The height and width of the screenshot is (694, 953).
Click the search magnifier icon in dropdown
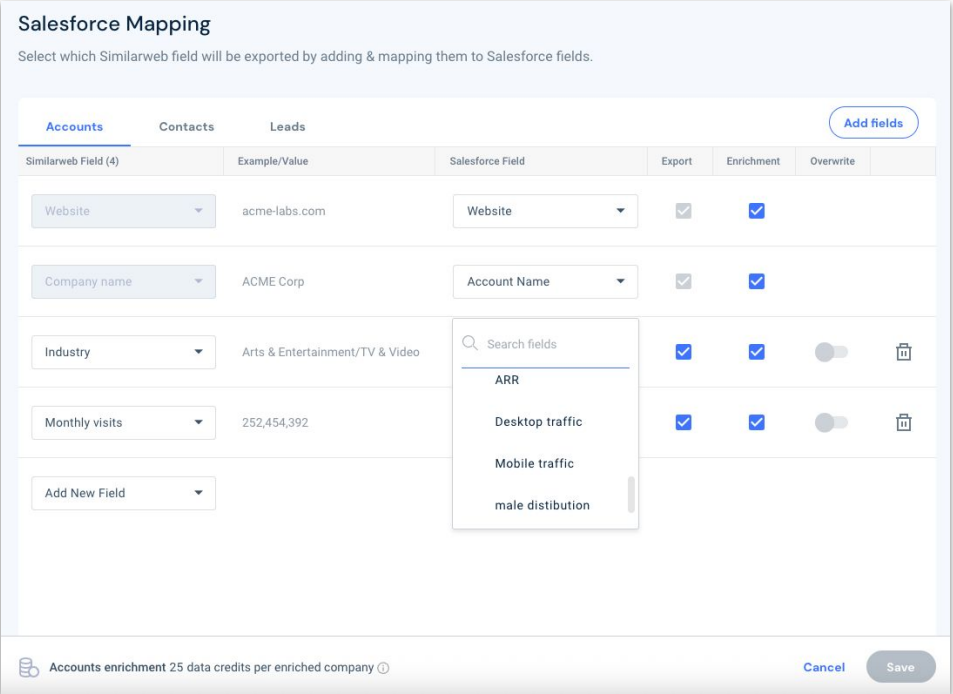pyautogui.click(x=470, y=343)
